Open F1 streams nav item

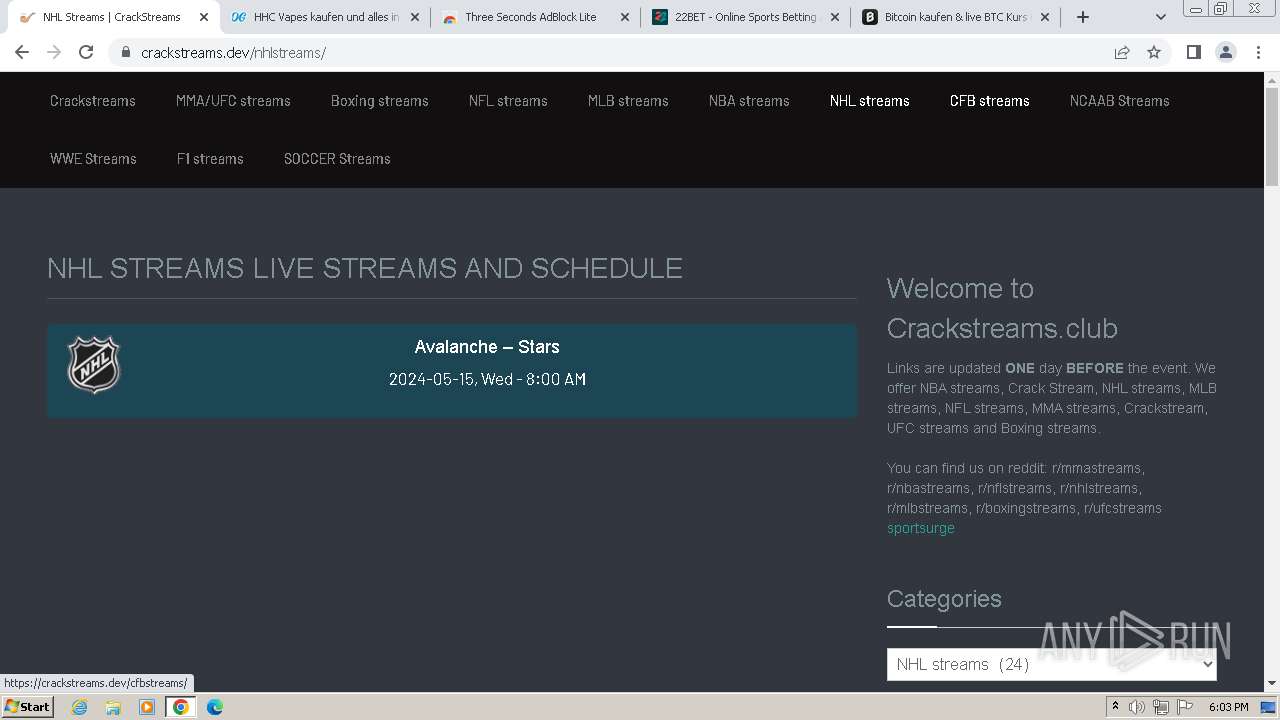pyautogui.click(x=210, y=159)
